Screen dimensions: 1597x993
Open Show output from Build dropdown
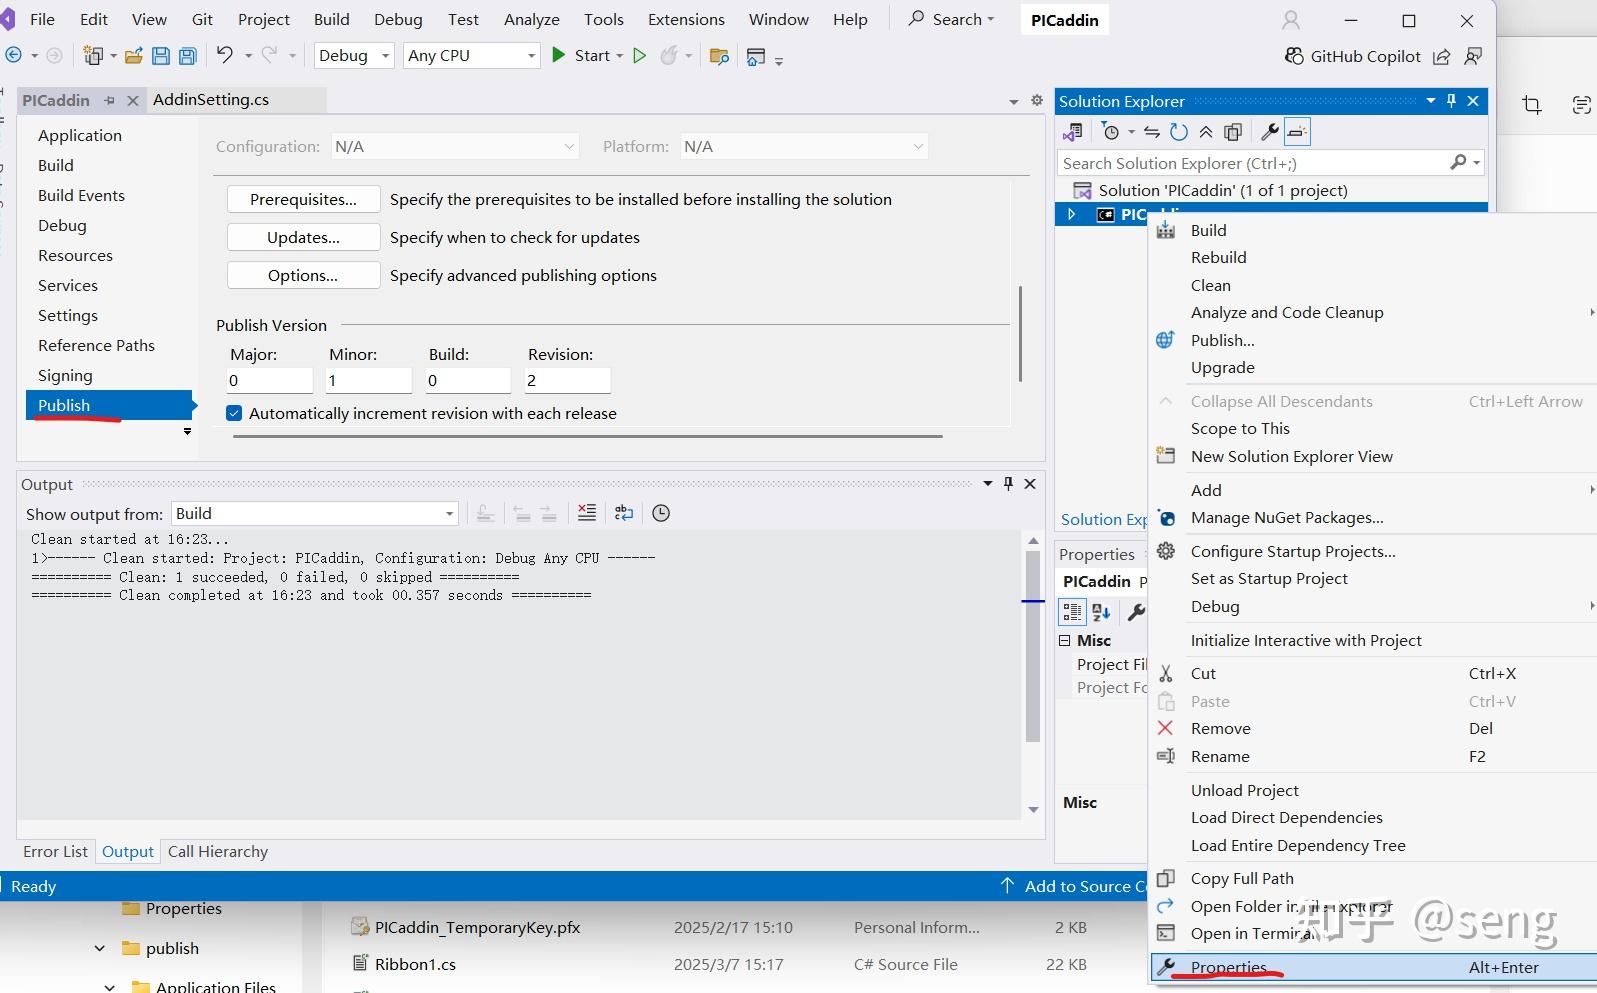tap(315, 514)
